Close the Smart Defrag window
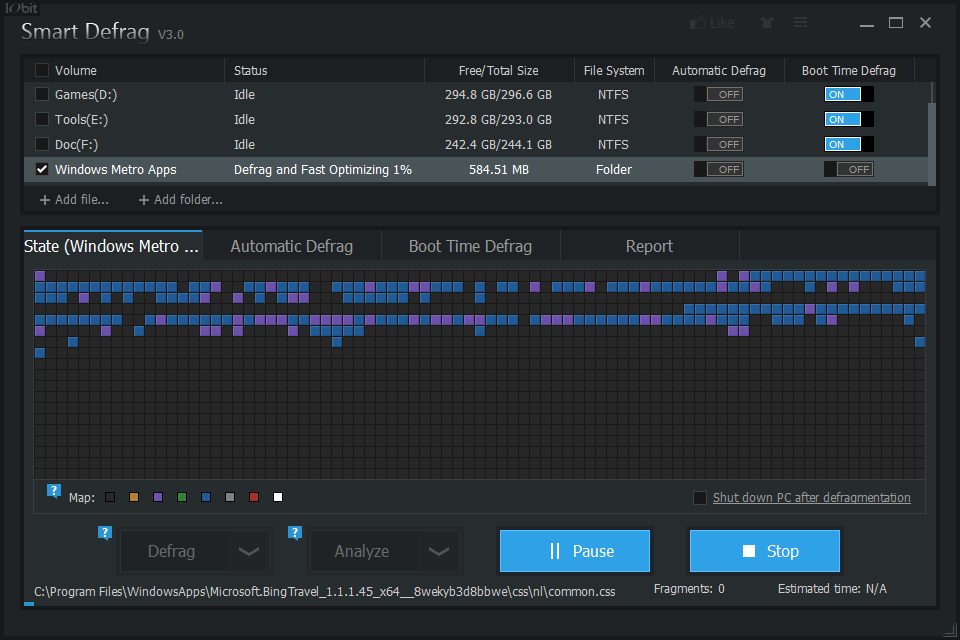The height and width of the screenshot is (640, 960). click(925, 23)
